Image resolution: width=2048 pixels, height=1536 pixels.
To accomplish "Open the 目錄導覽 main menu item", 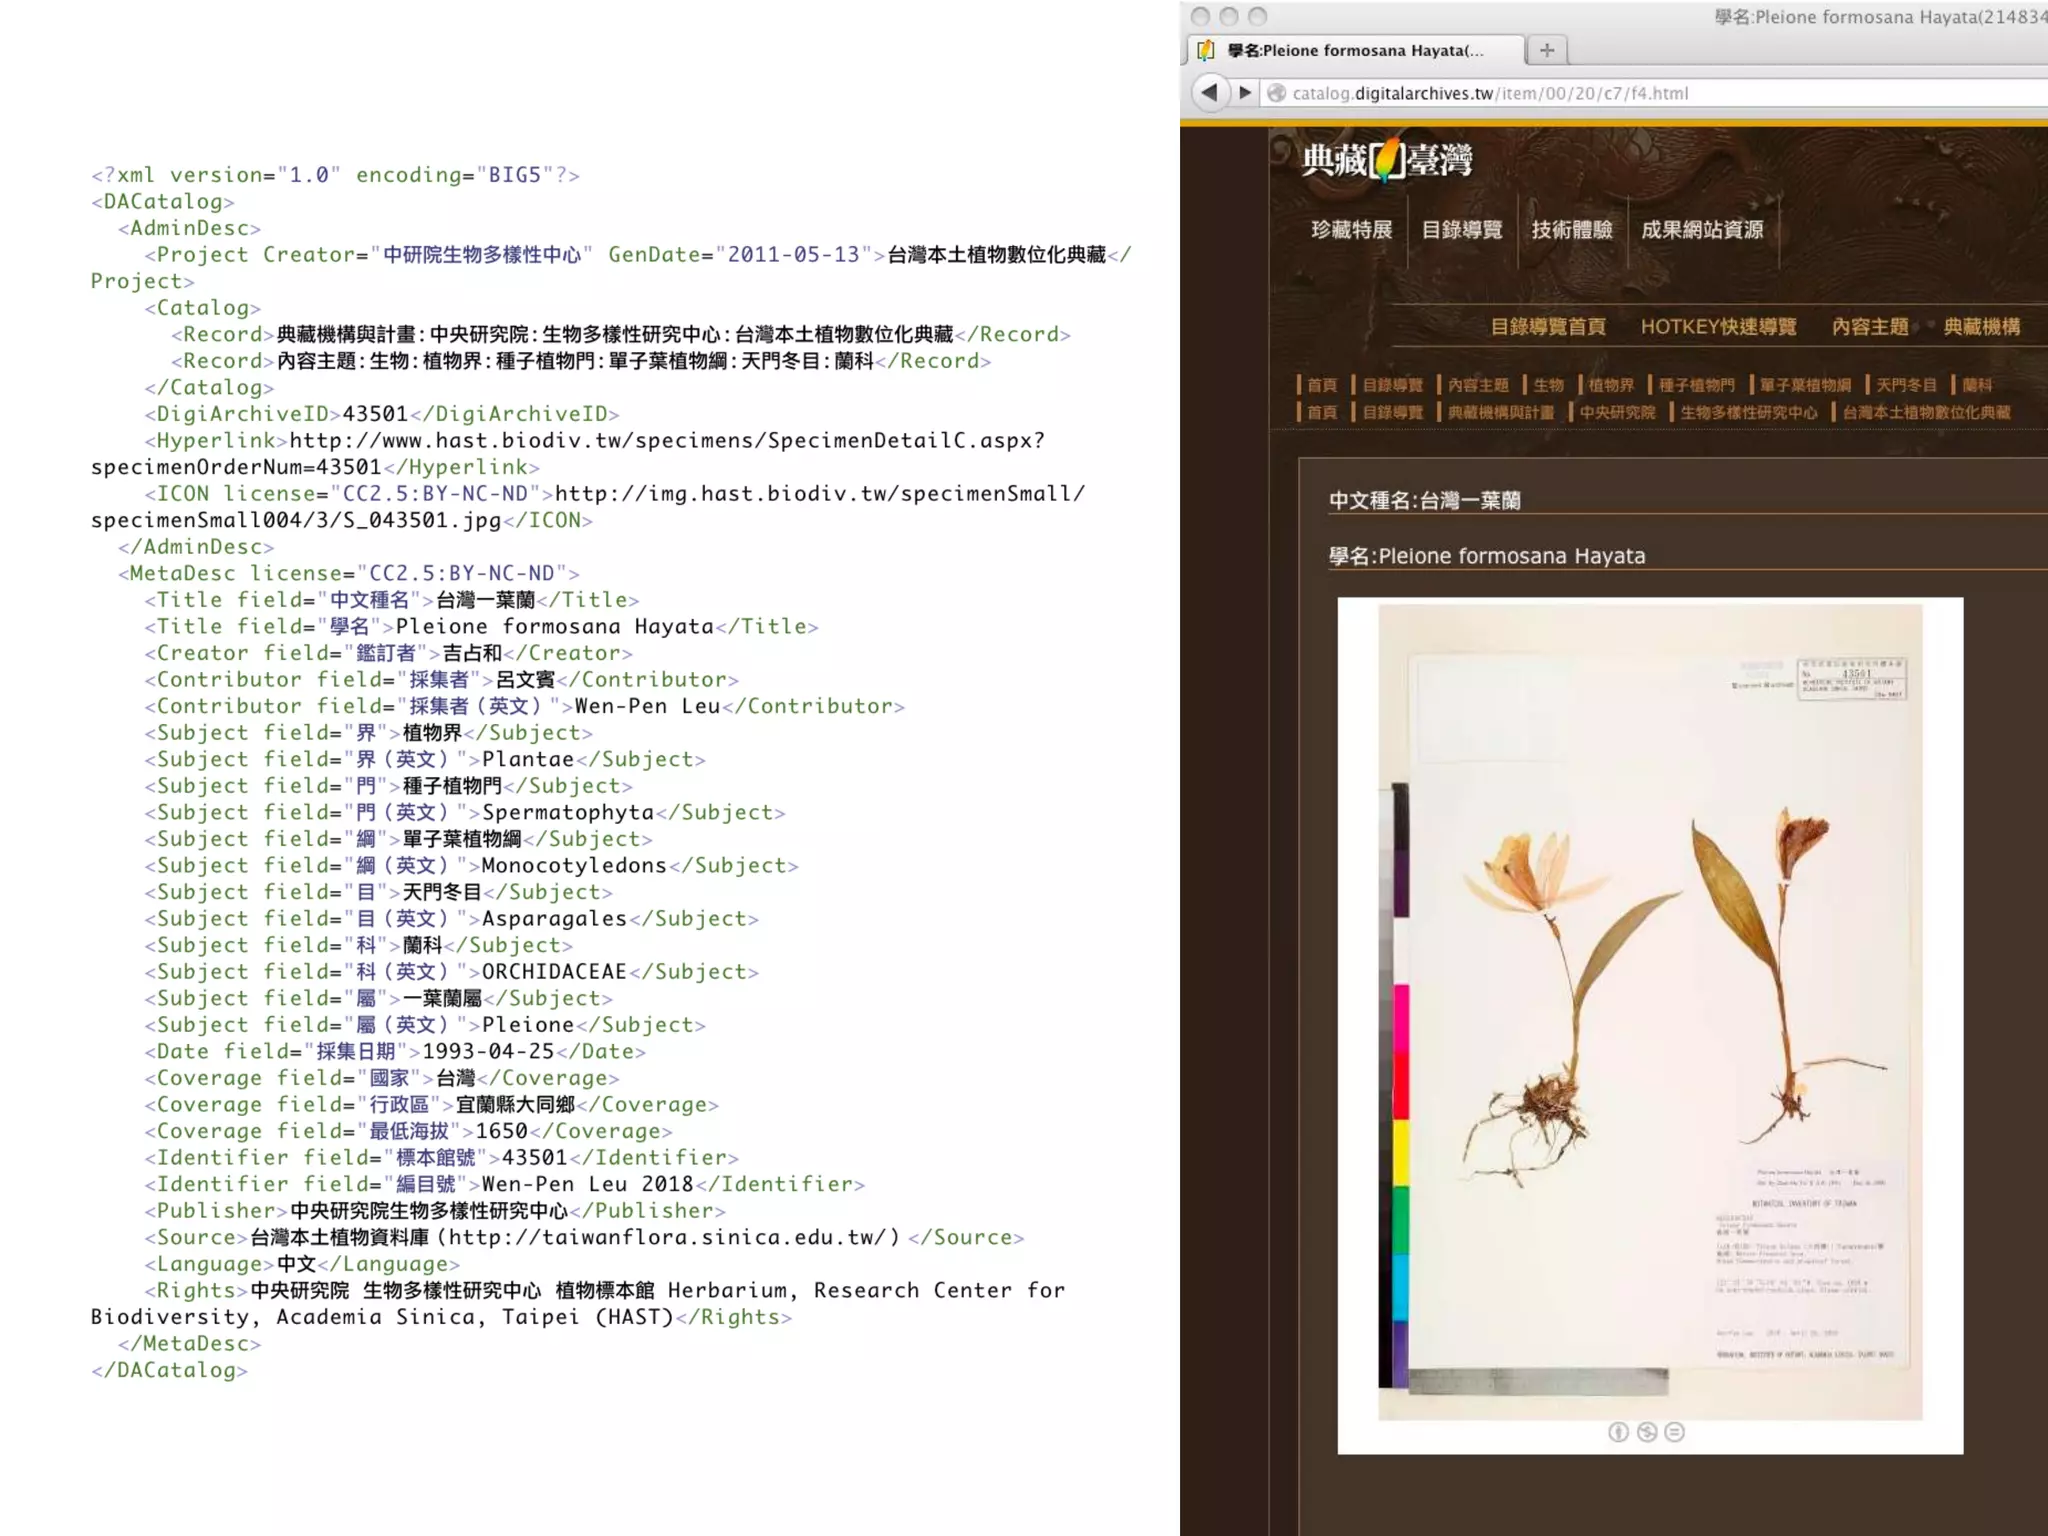I will [x=1462, y=230].
